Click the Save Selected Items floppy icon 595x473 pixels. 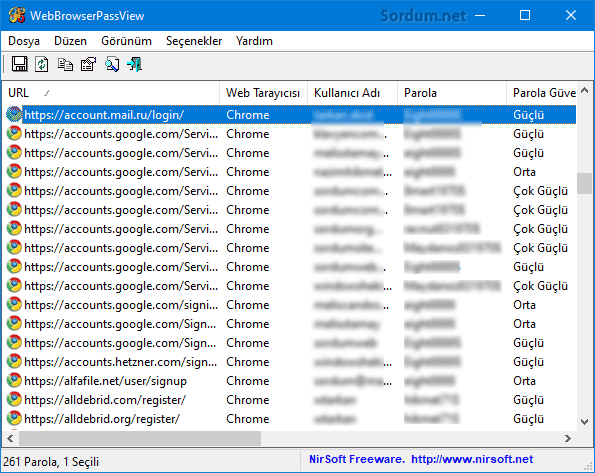tap(19, 64)
